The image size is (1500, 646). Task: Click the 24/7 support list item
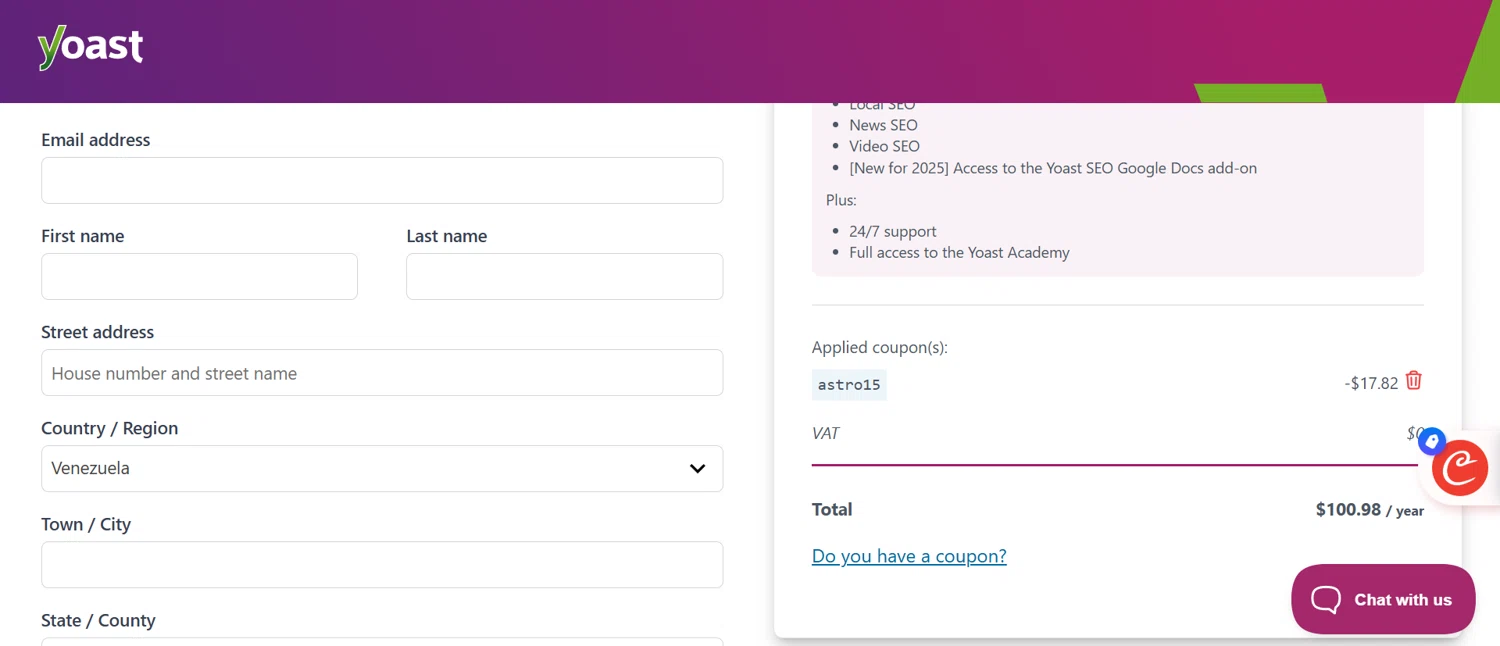coord(893,231)
